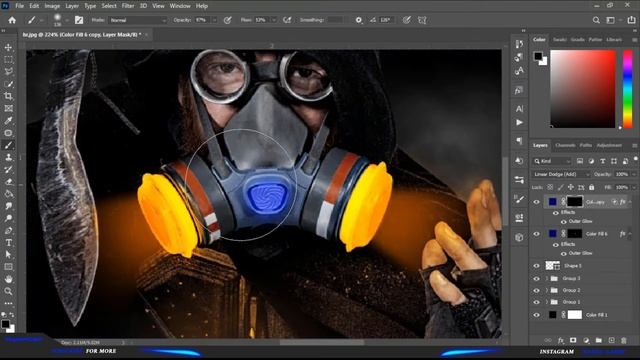The width and height of the screenshot is (640, 360).
Task: Click the foreground color swatch in Color panel
Action: [538, 56]
